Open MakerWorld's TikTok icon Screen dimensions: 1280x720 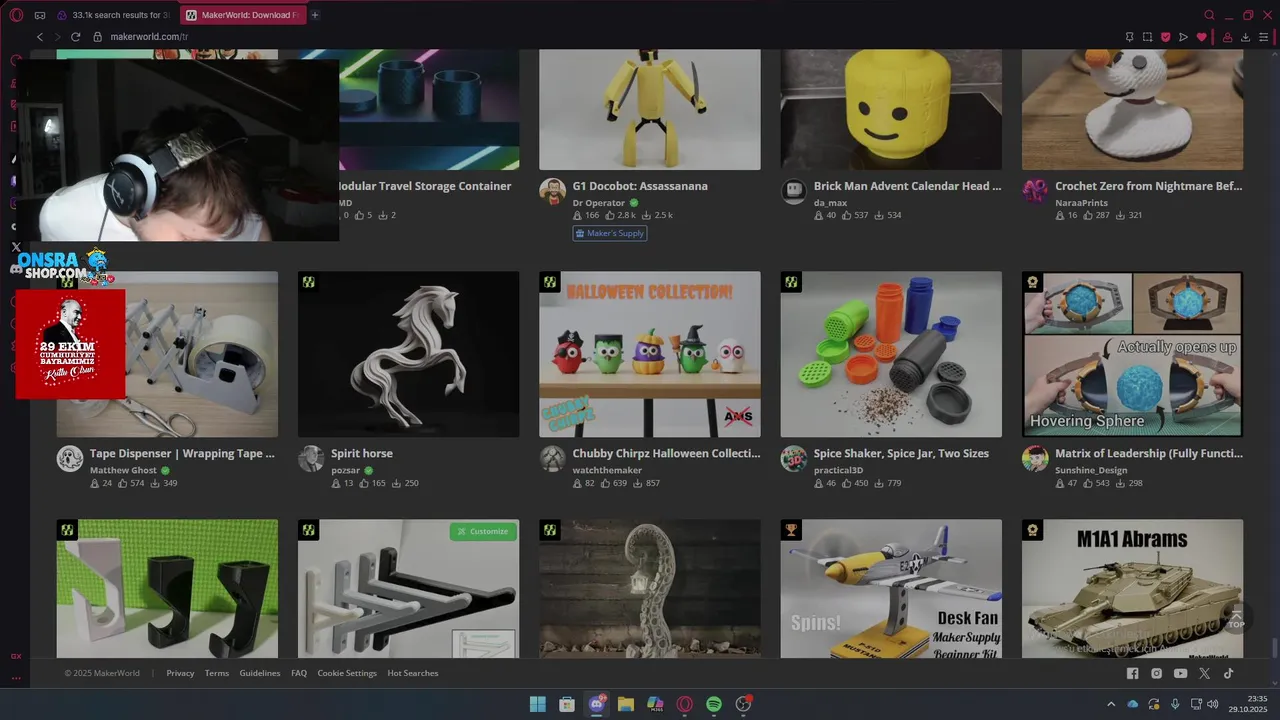point(1228,673)
